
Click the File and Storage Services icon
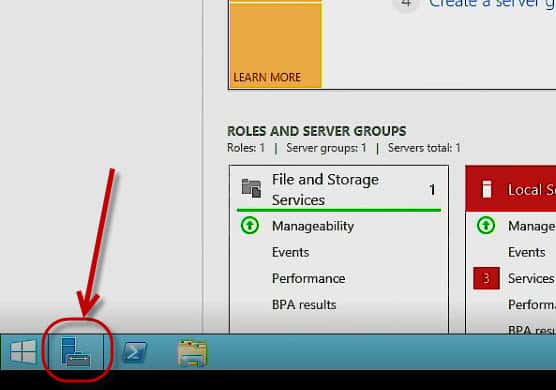[251, 188]
